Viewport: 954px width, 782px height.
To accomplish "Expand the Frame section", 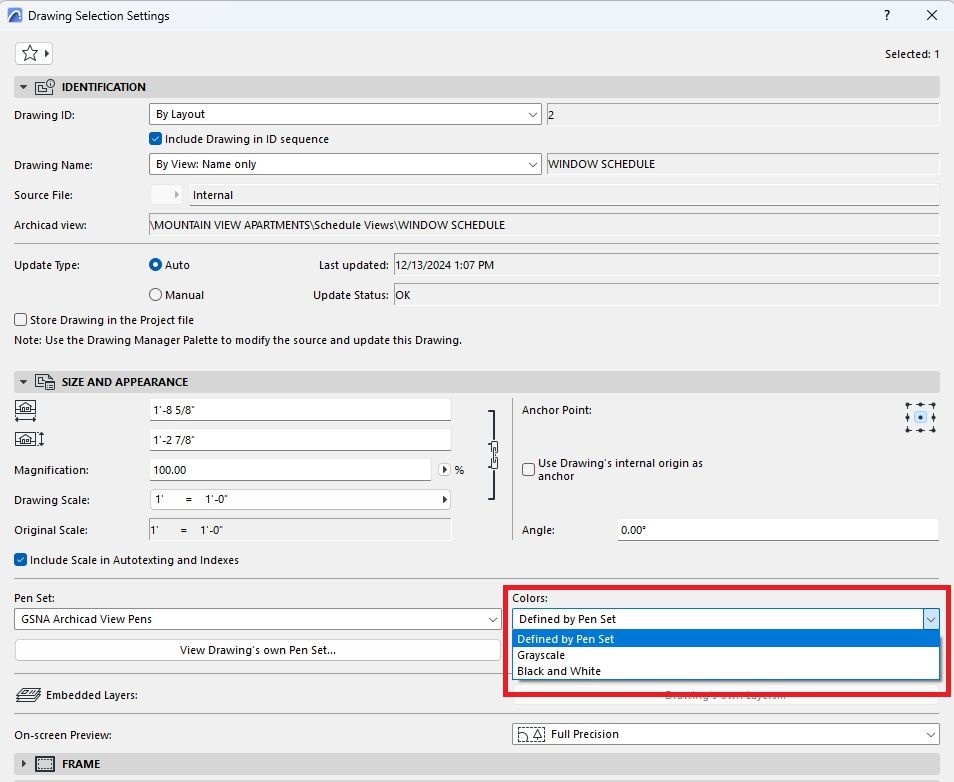I will (23, 764).
